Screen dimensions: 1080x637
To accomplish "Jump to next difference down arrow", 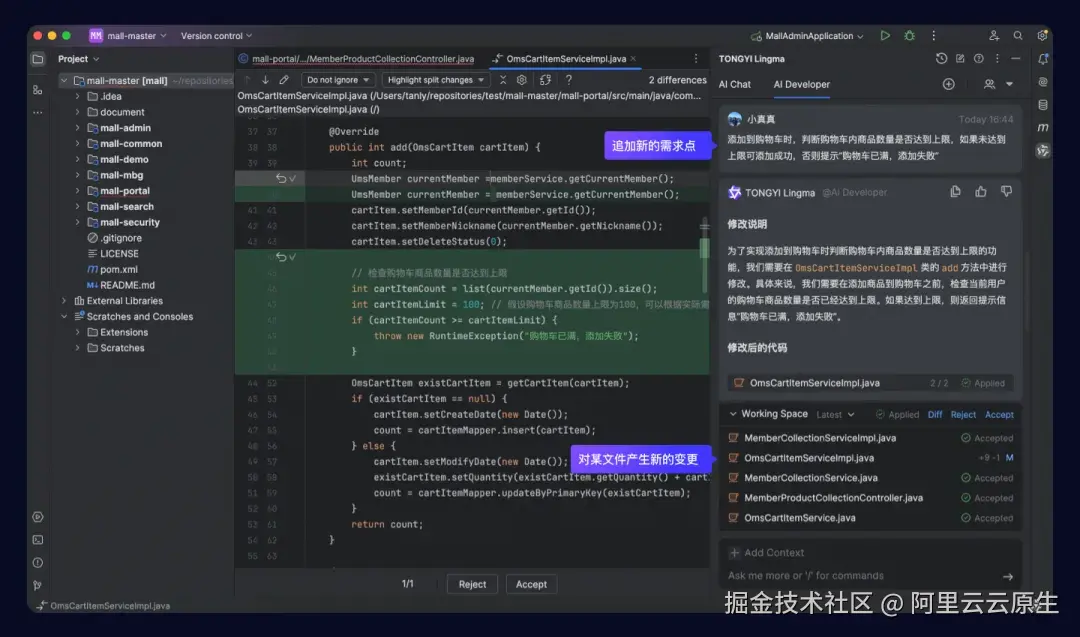I will [265, 80].
